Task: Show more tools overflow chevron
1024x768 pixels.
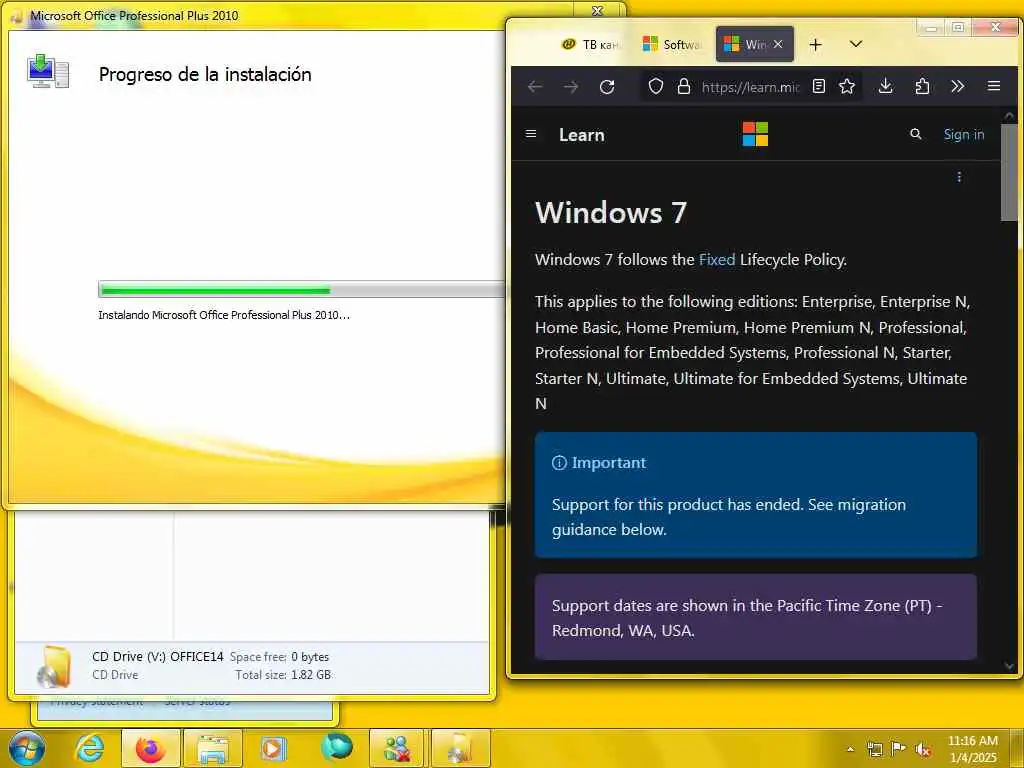Action: (x=957, y=86)
